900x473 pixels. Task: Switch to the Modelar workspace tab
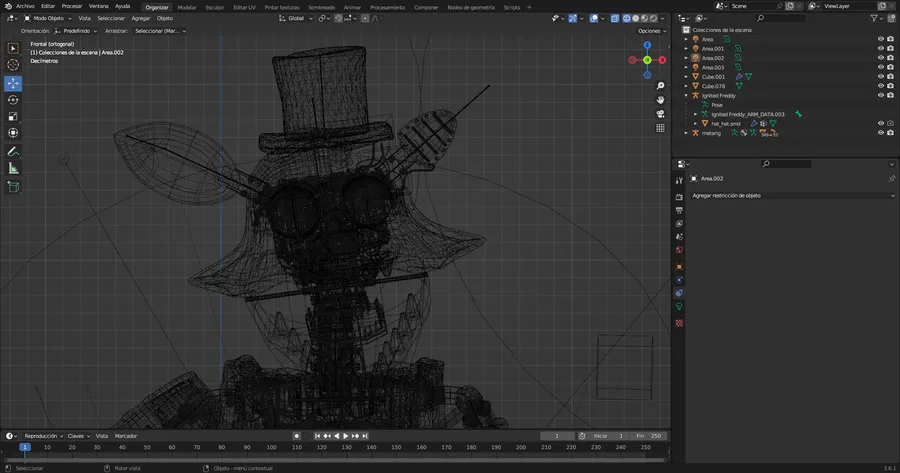(187, 7)
